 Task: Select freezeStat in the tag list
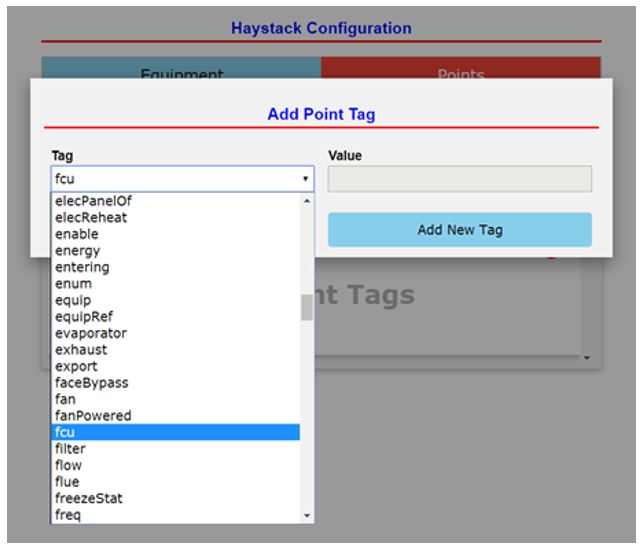coord(176,498)
